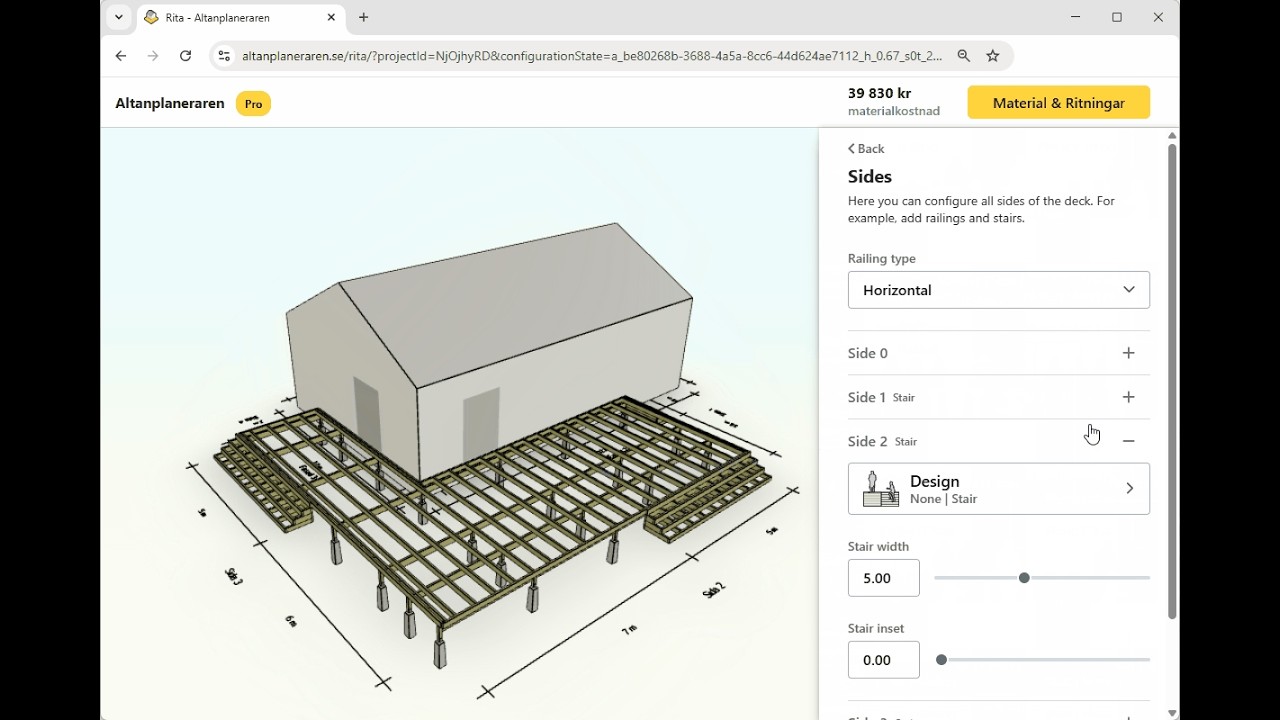The height and width of the screenshot is (720, 1280).
Task: Click the Sides heading
Action: 870,176
